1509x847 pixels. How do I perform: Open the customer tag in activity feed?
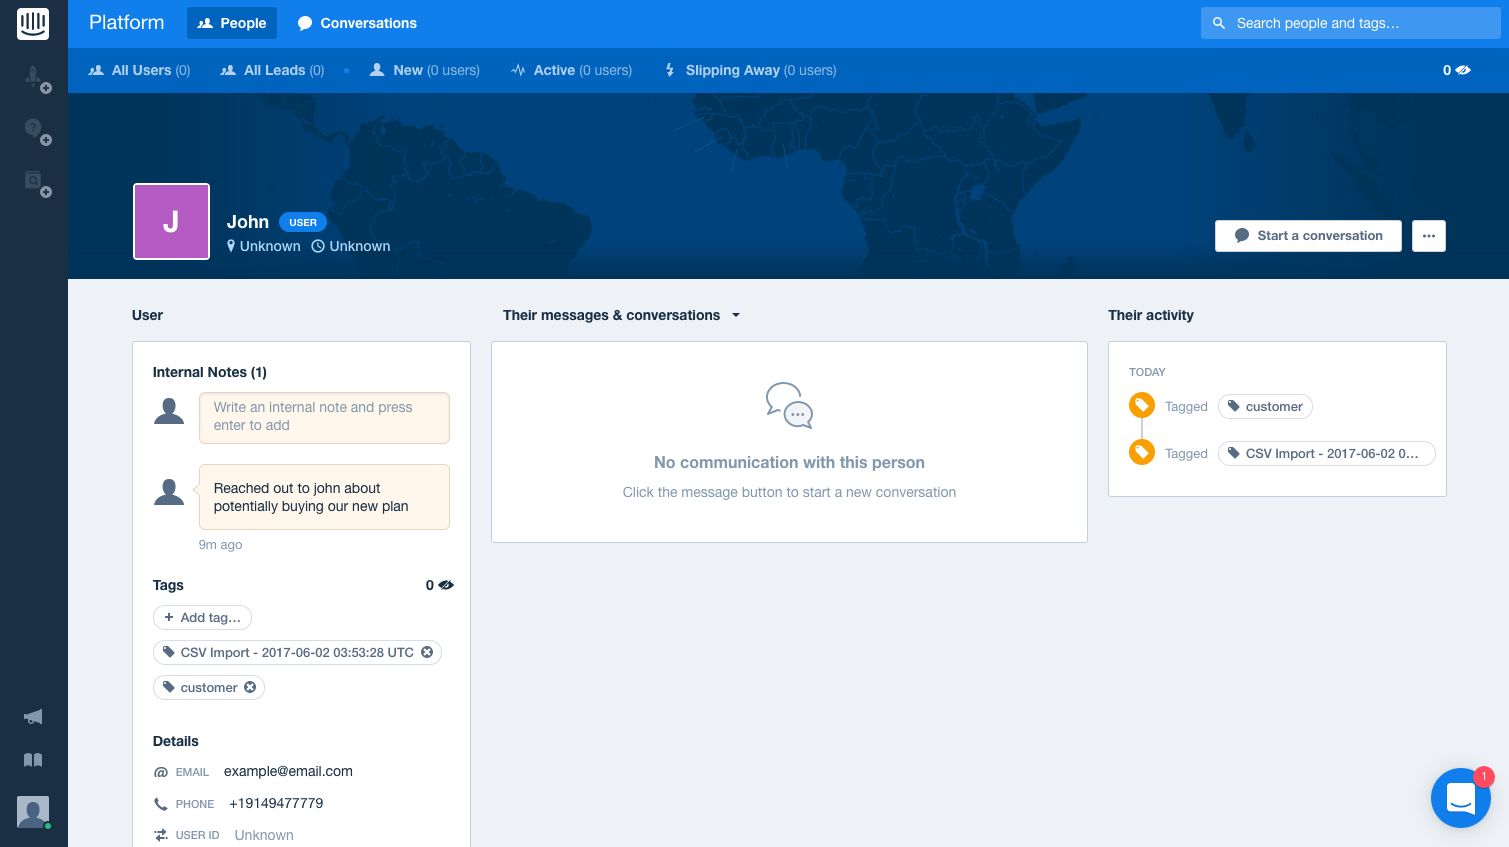click(x=1265, y=407)
